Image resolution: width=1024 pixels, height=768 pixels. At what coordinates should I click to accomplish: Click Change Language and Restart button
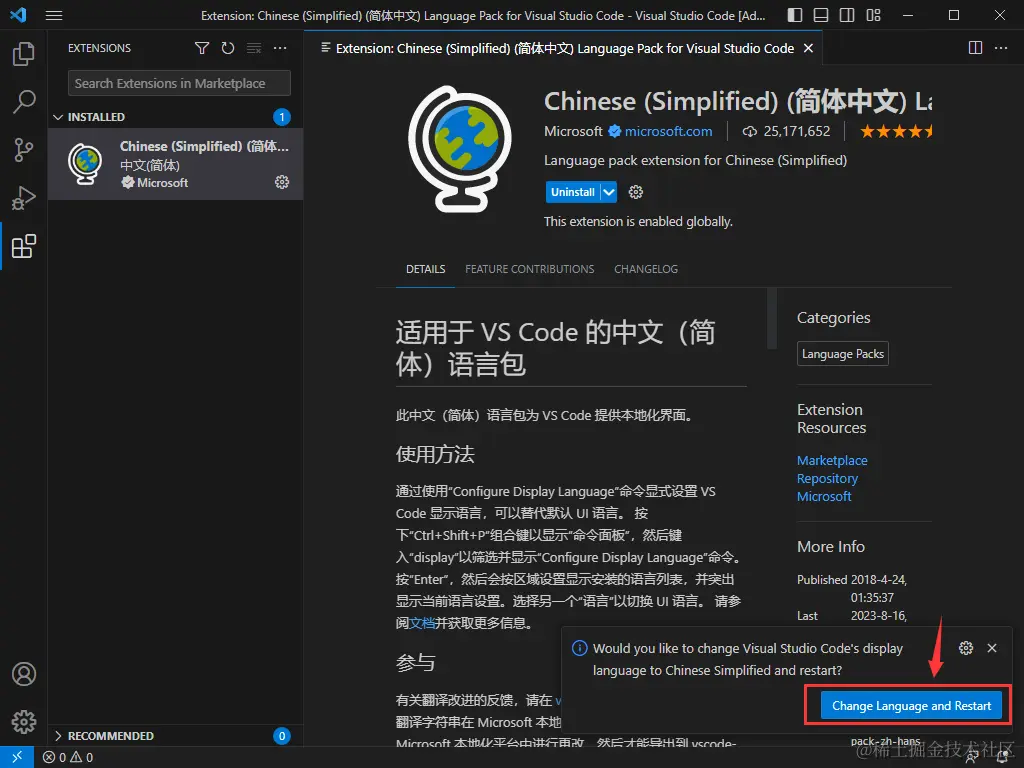pyautogui.click(x=911, y=706)
